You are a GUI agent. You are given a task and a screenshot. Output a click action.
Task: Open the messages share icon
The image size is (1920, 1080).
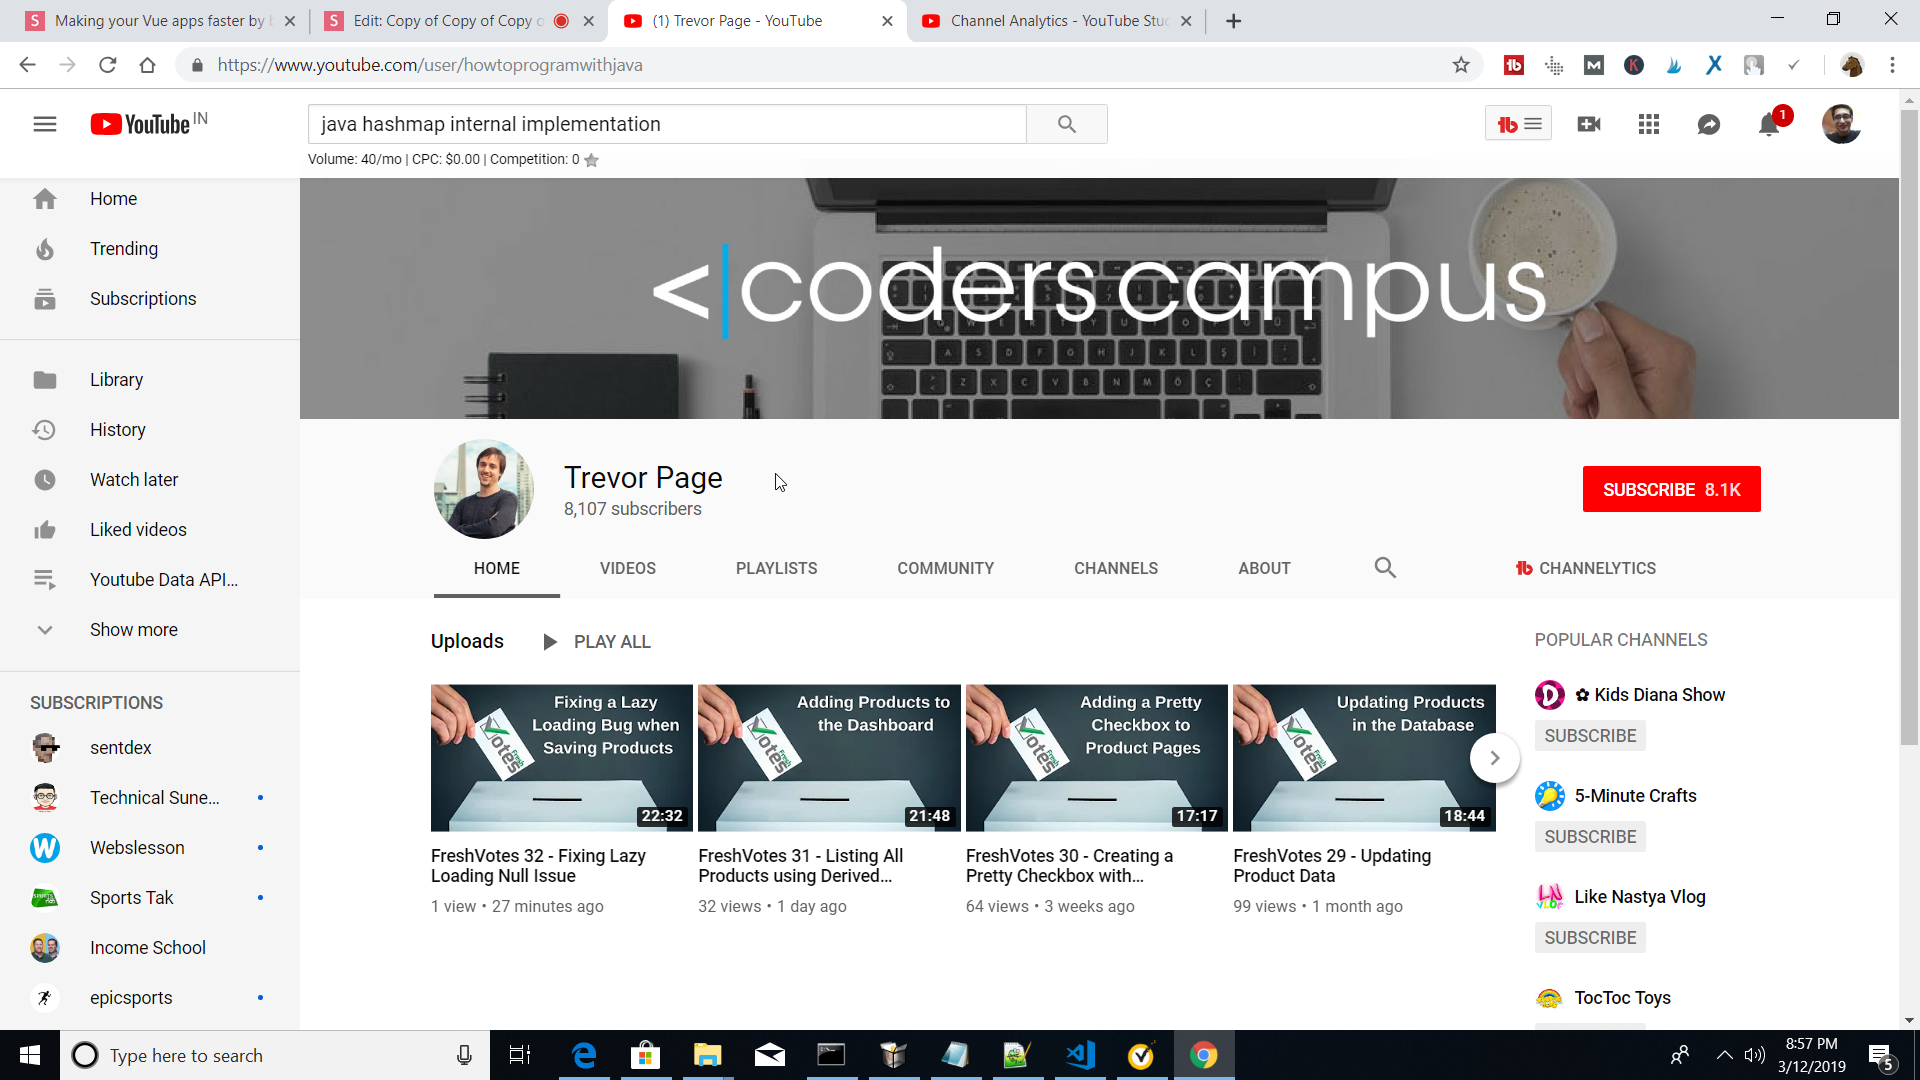point(1709,124)
